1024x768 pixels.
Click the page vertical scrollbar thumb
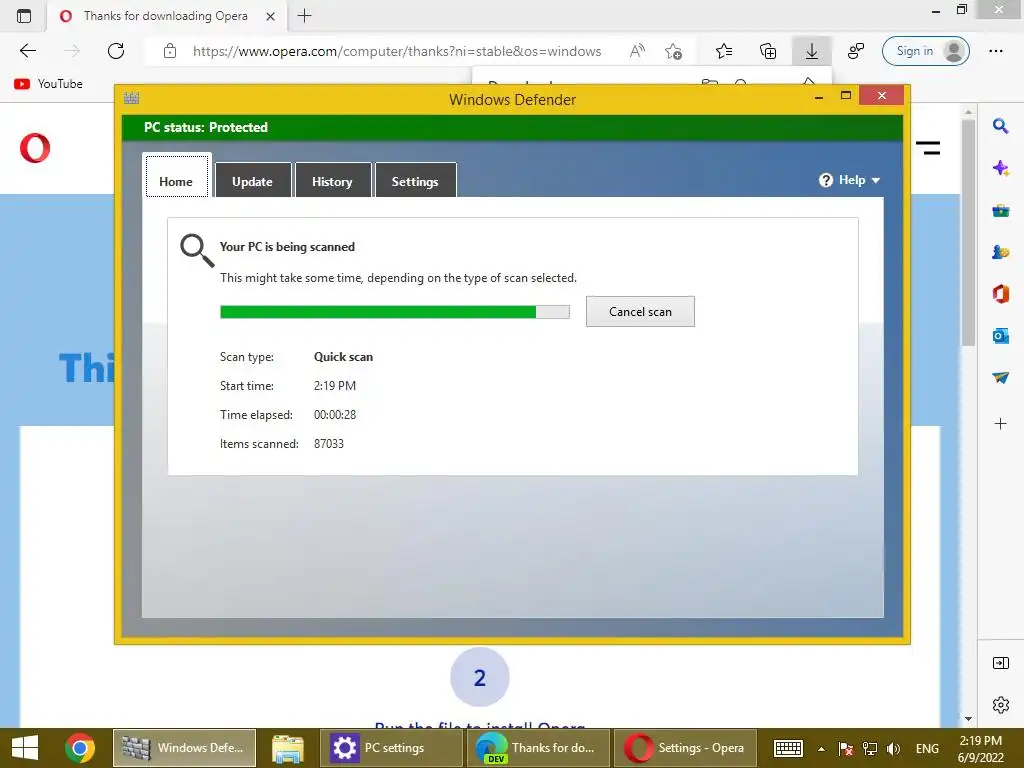968,232
